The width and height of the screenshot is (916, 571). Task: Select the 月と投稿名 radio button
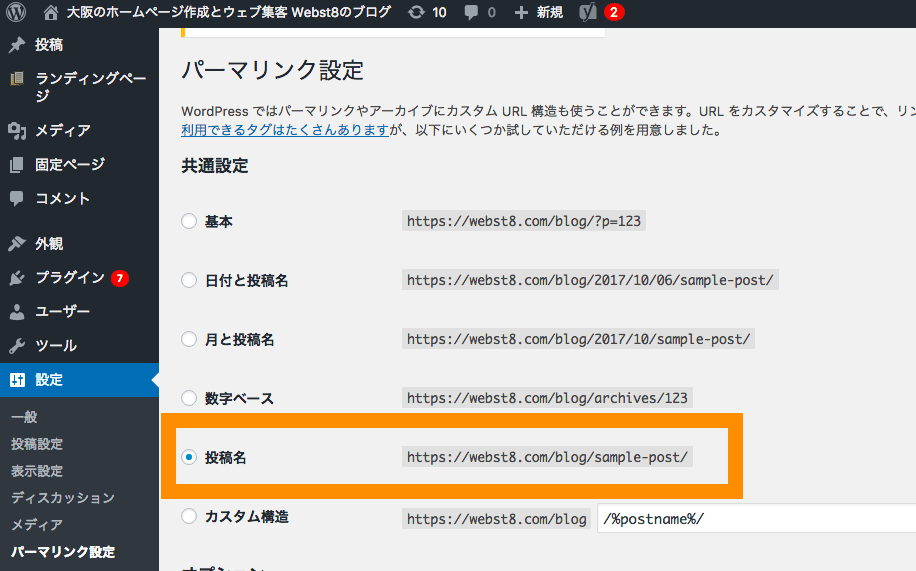click(189, 339)
